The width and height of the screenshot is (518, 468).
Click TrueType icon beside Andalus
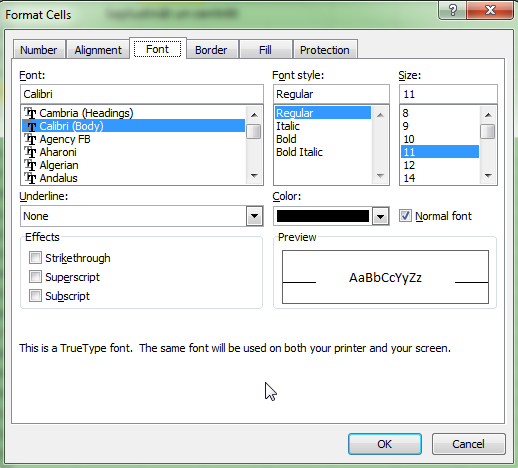[30, 178]
